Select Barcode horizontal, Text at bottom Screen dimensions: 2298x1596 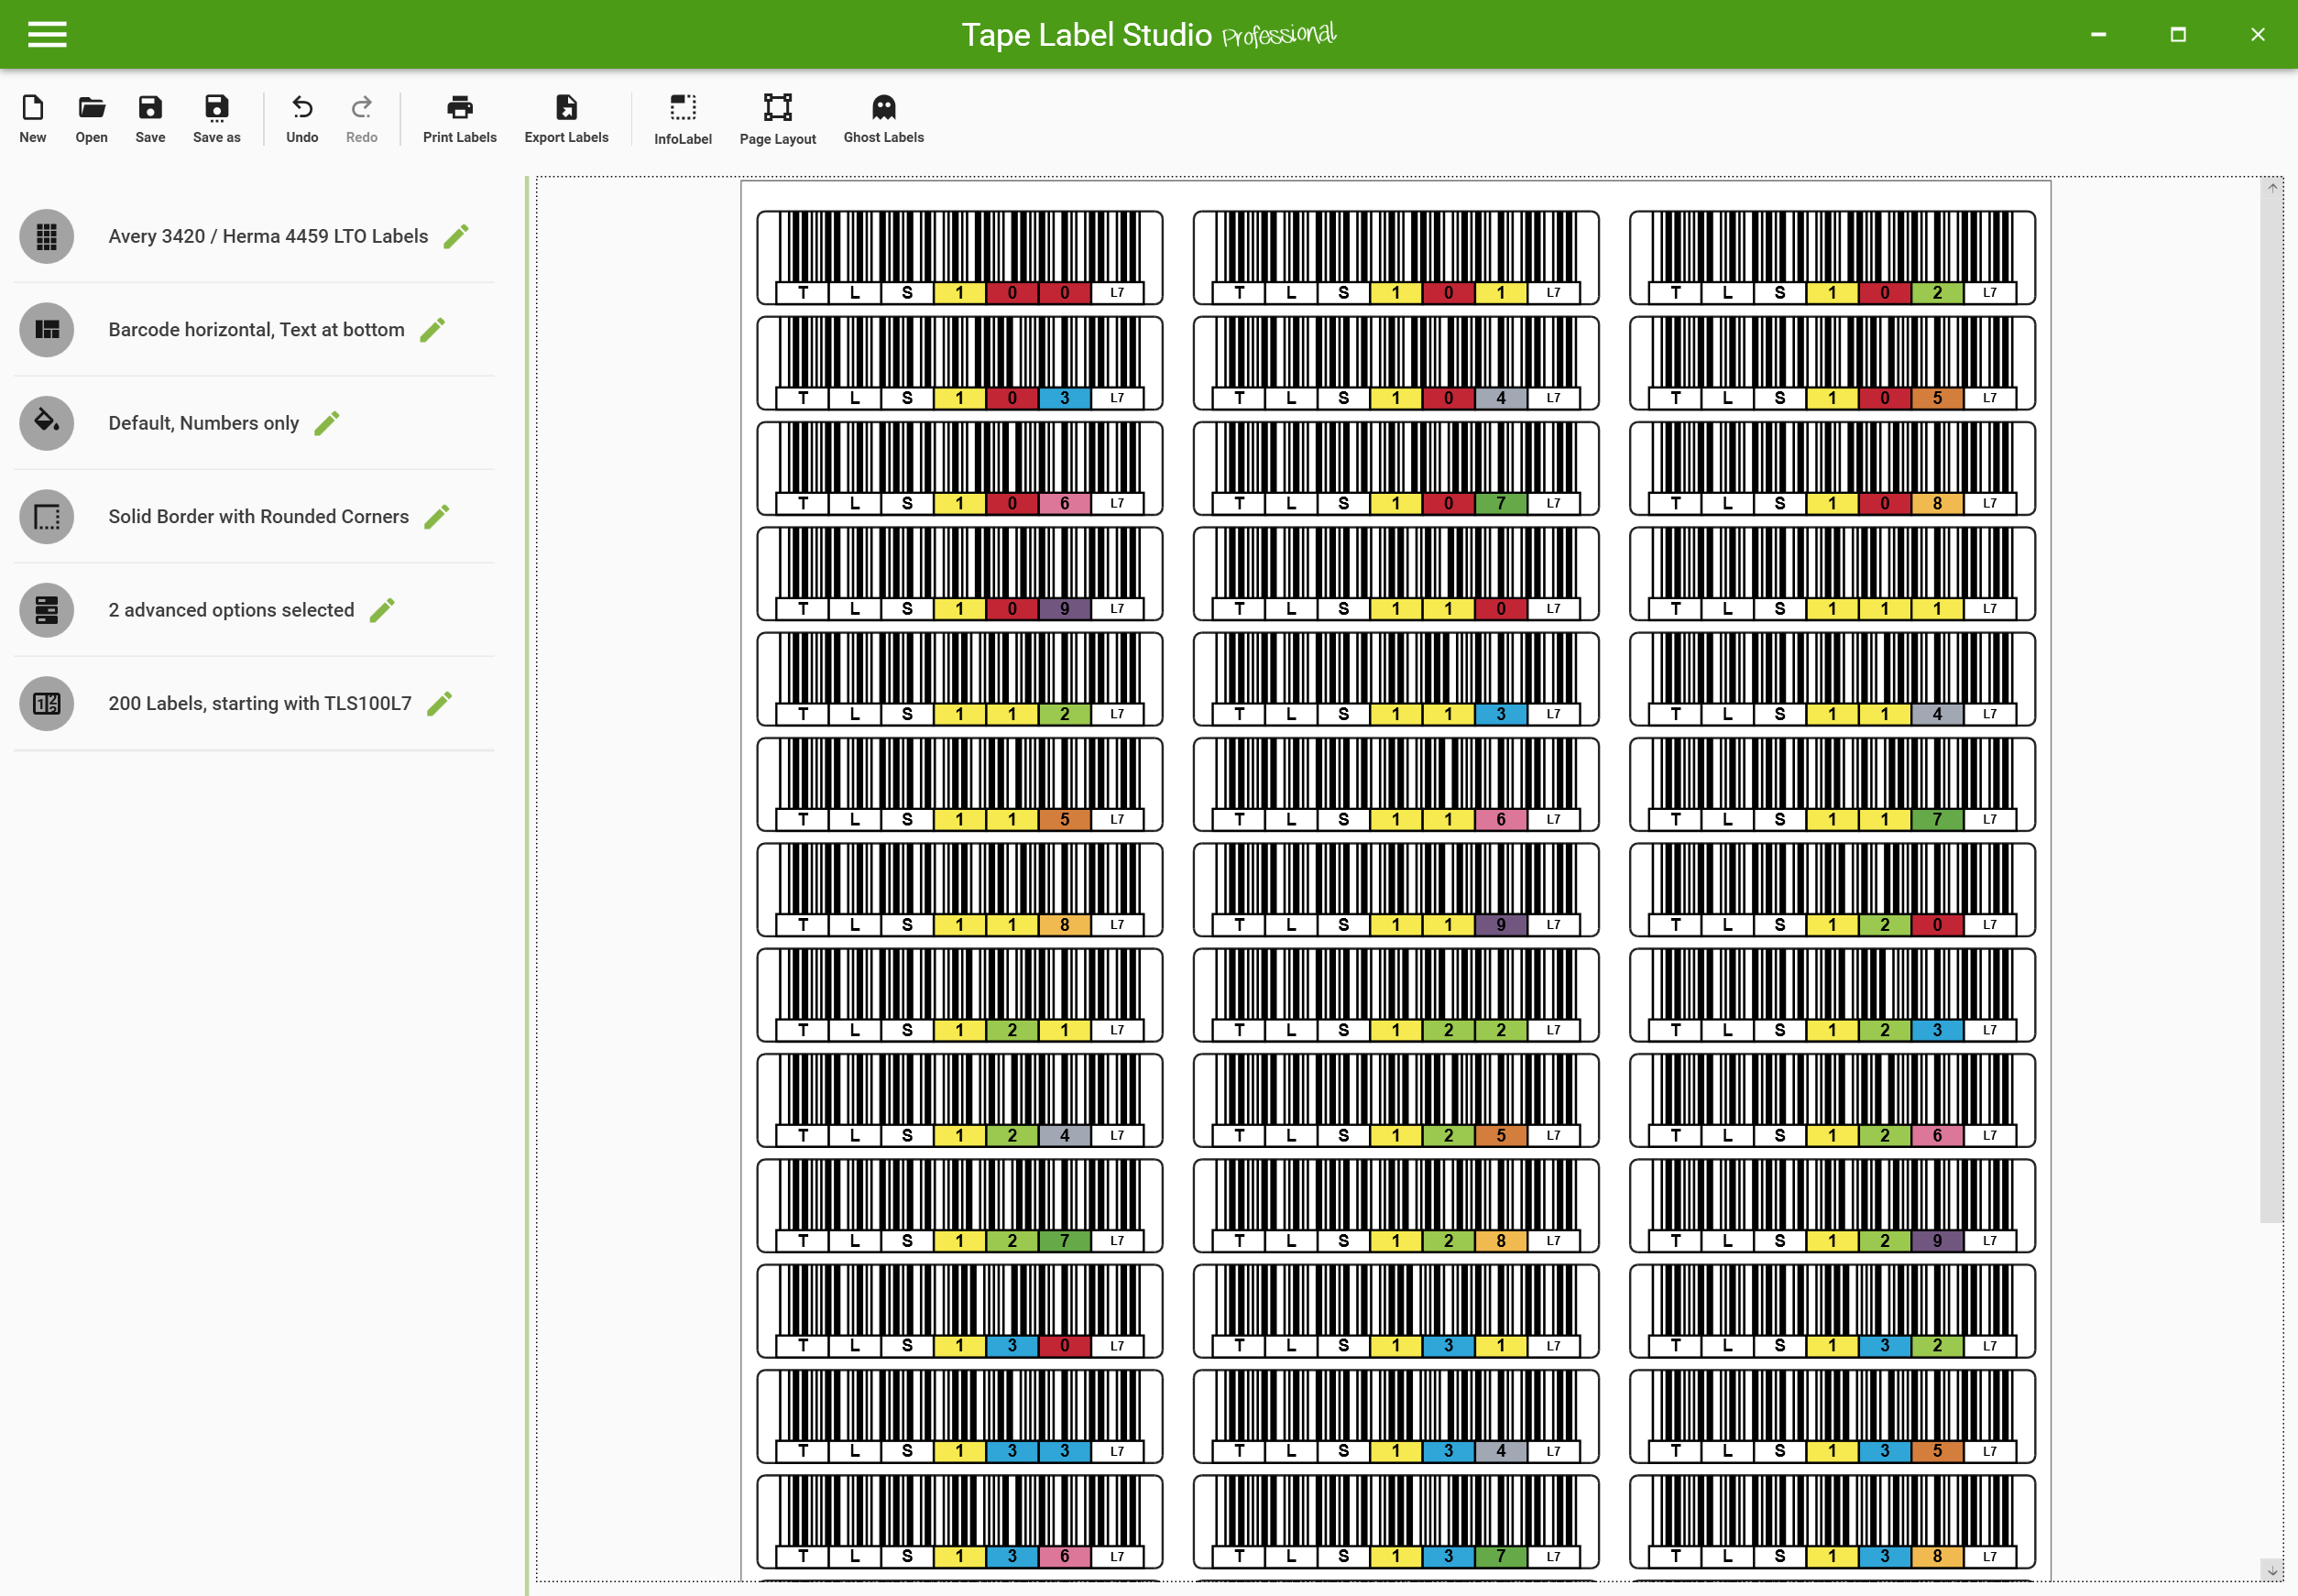256,330
